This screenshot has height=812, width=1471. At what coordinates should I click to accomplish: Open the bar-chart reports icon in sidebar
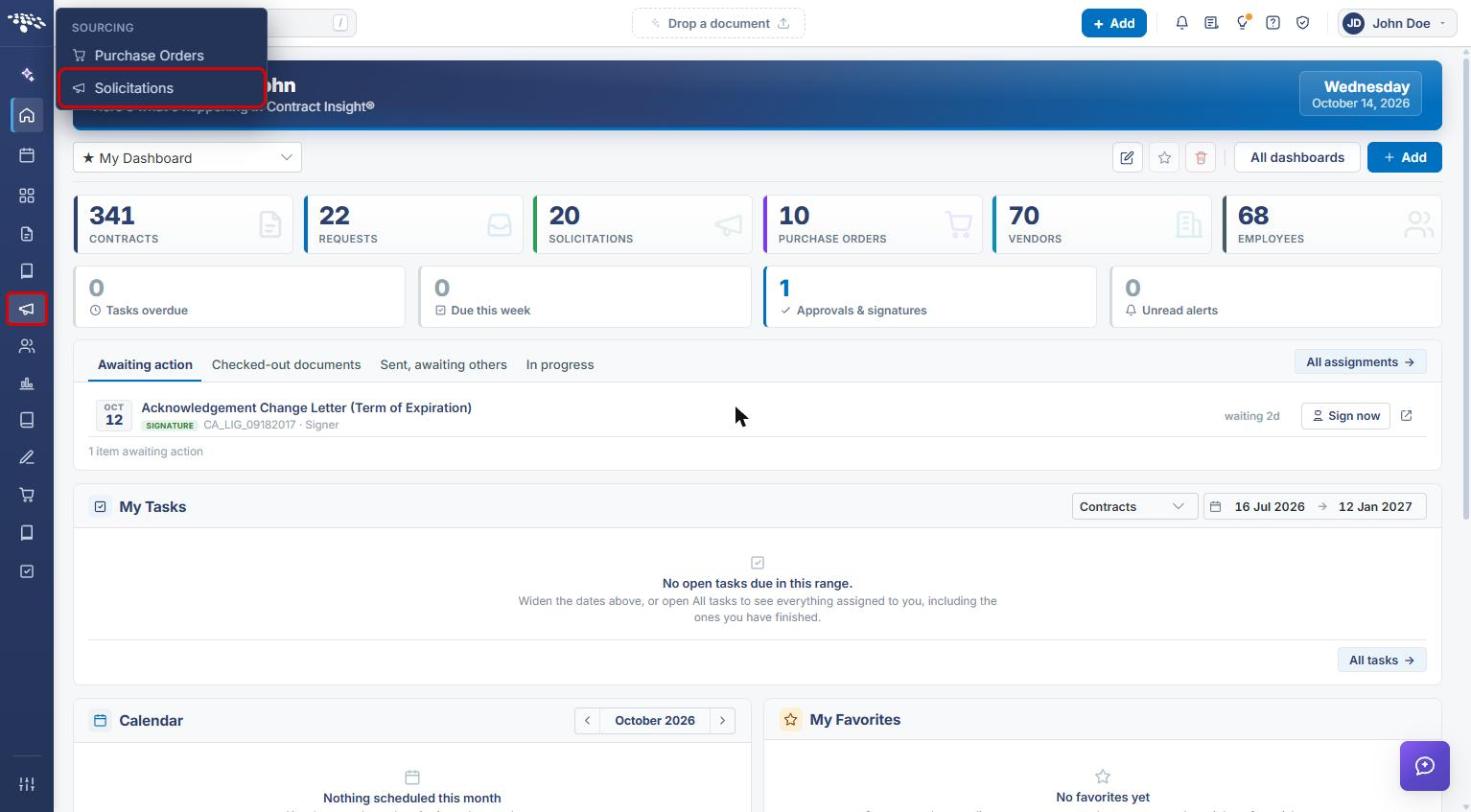(27, 383)
